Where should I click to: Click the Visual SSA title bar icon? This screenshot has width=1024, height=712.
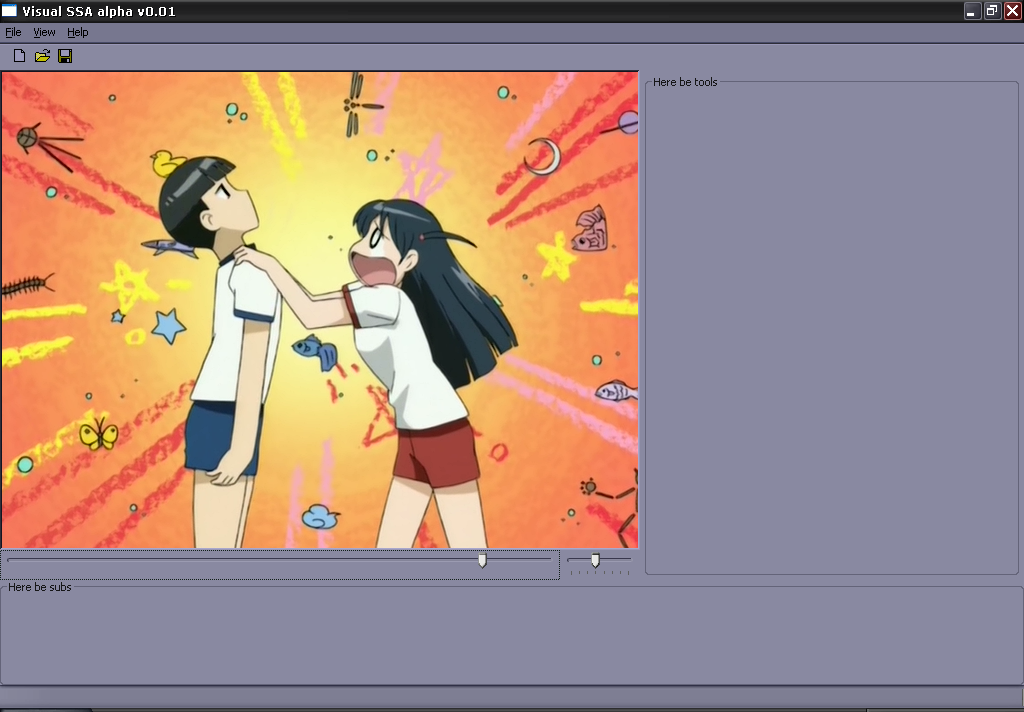[10, 11]
